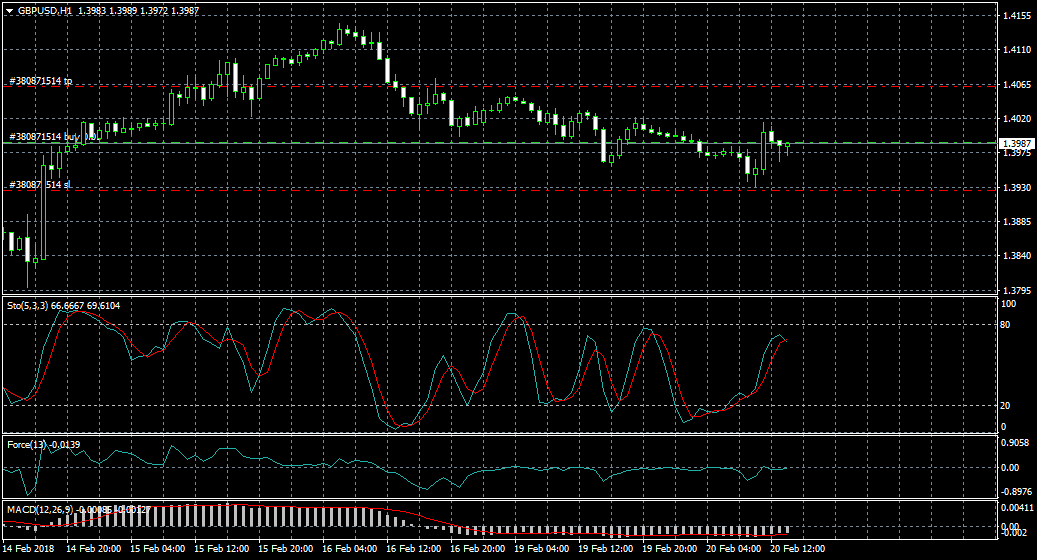Click the Sto(5,3,3) indicator label
The width and height of the screenshot is (1037, 560).
(x=28, y=305)
